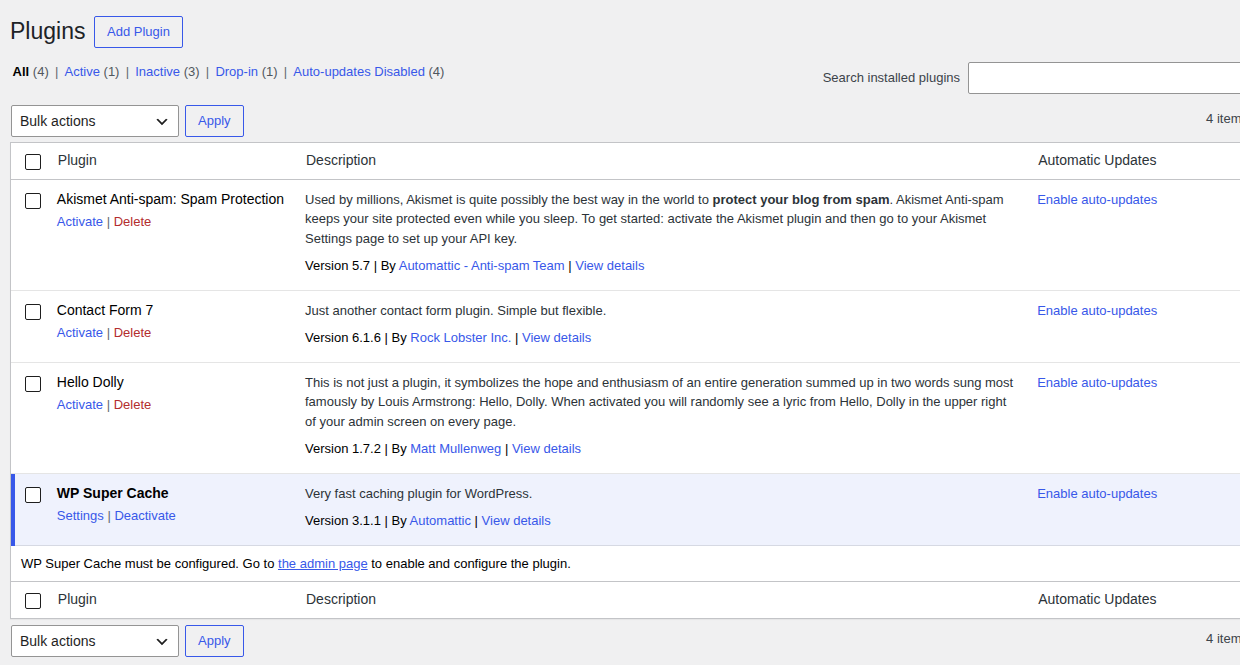Enable auto-updates for WP Super Cache

(1097, 494)
